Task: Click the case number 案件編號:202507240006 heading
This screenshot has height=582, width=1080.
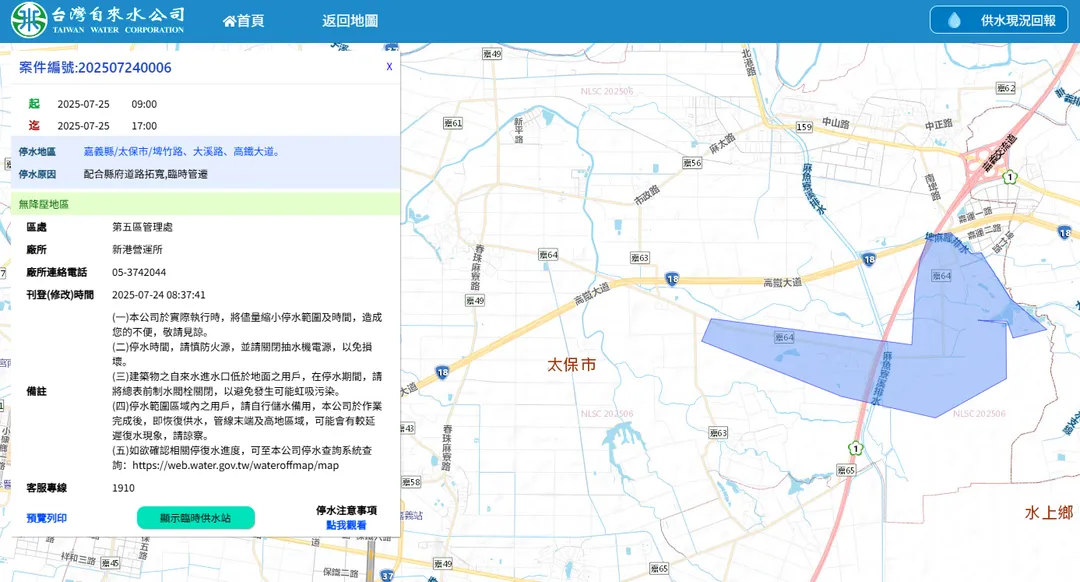Action: coord(95,67)
